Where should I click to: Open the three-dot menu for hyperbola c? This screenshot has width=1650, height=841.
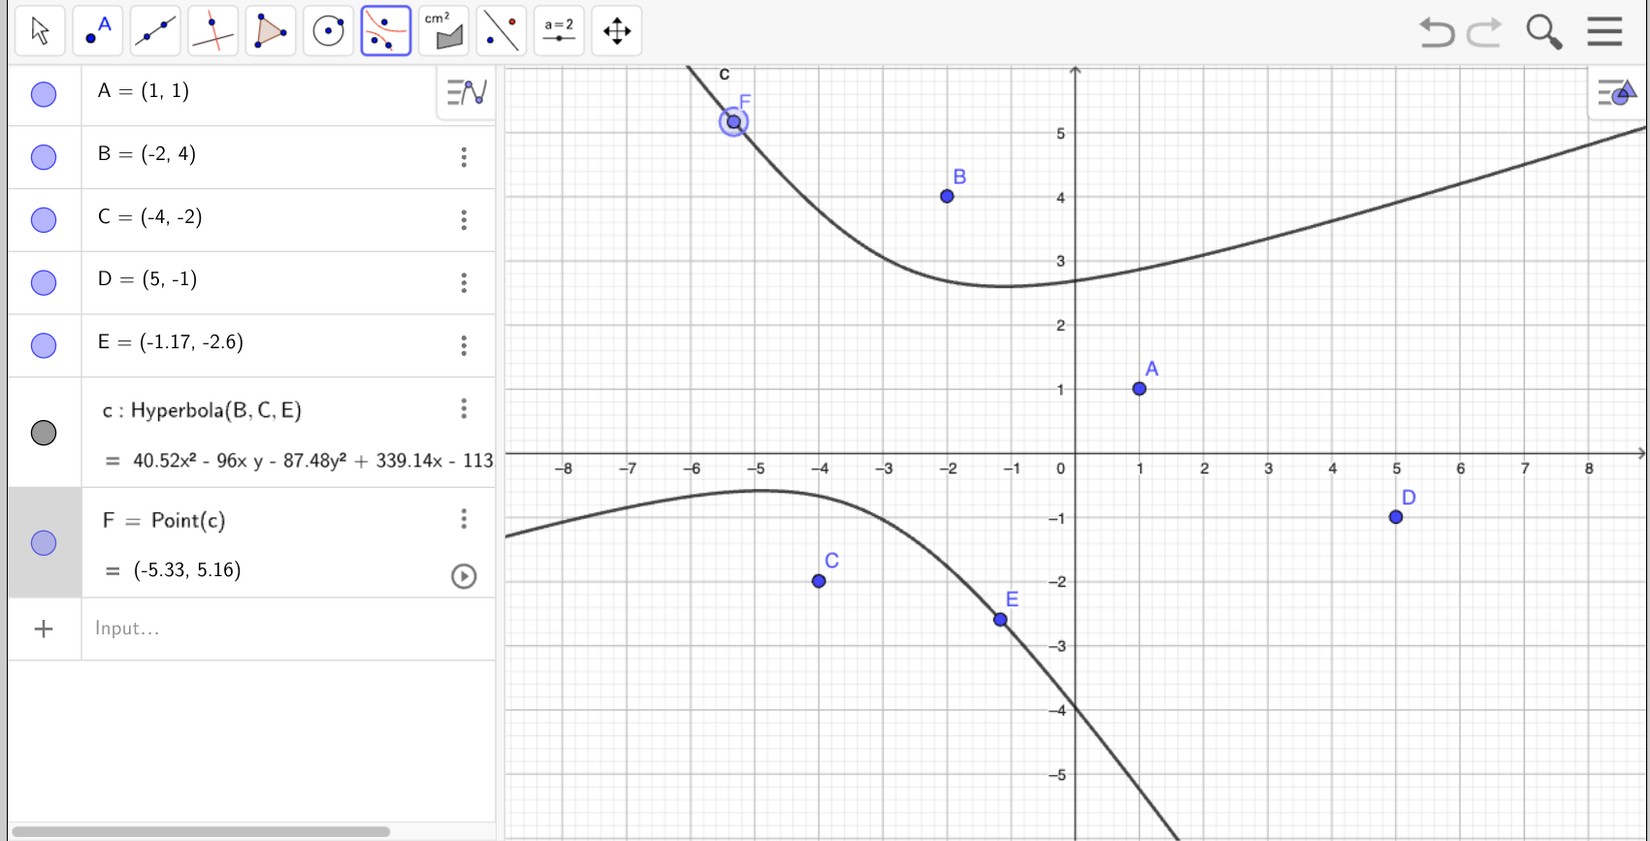[464, 408]
